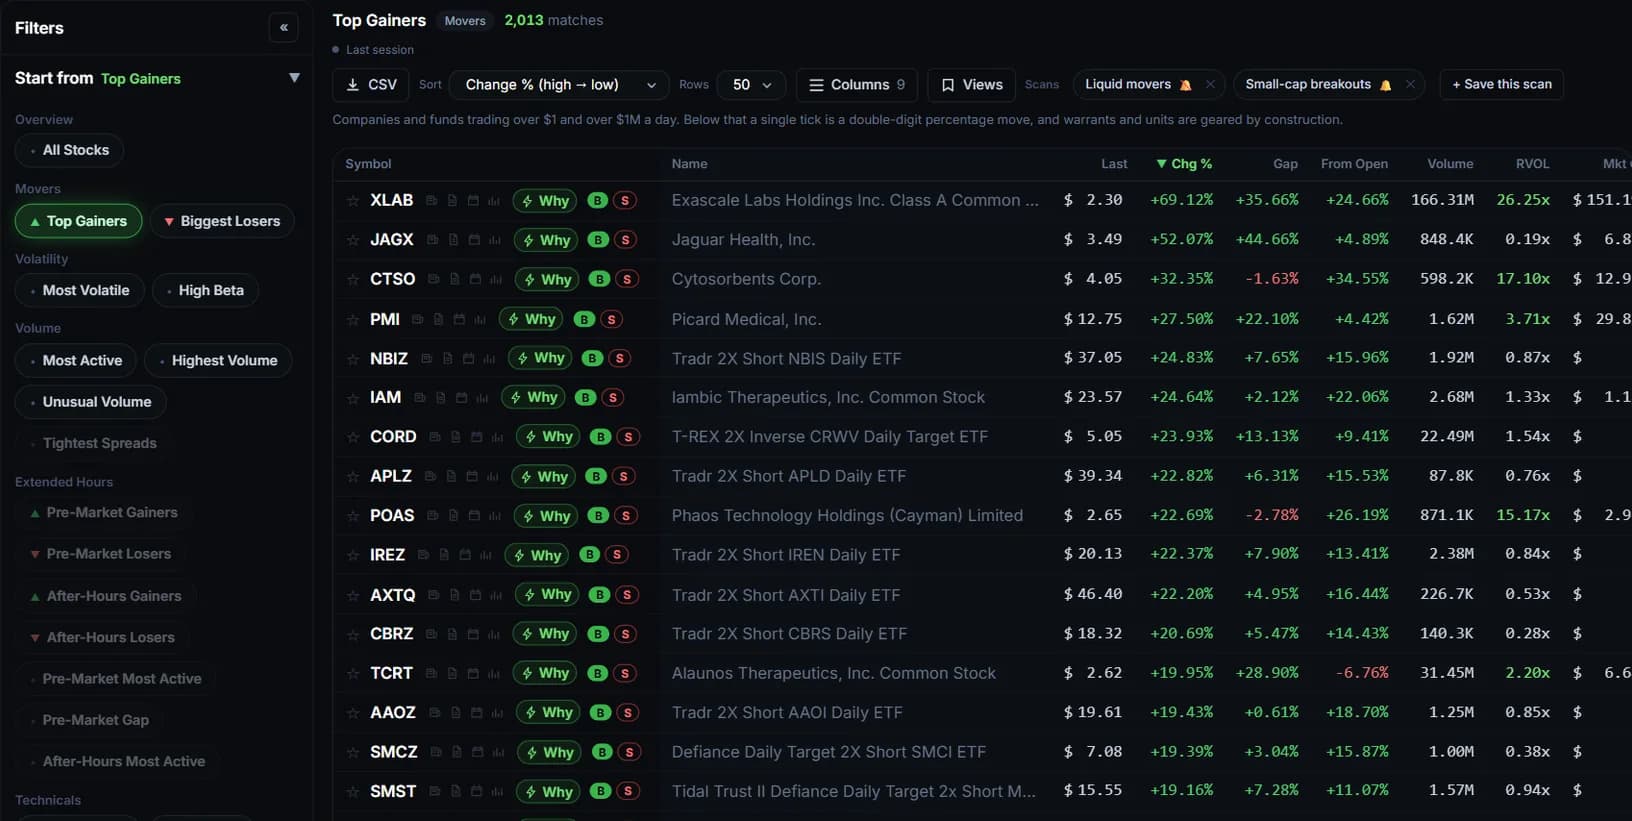Click the Volume column header
The height and width of the screenshot is (821, 1632).
[x=1450, y=164]
